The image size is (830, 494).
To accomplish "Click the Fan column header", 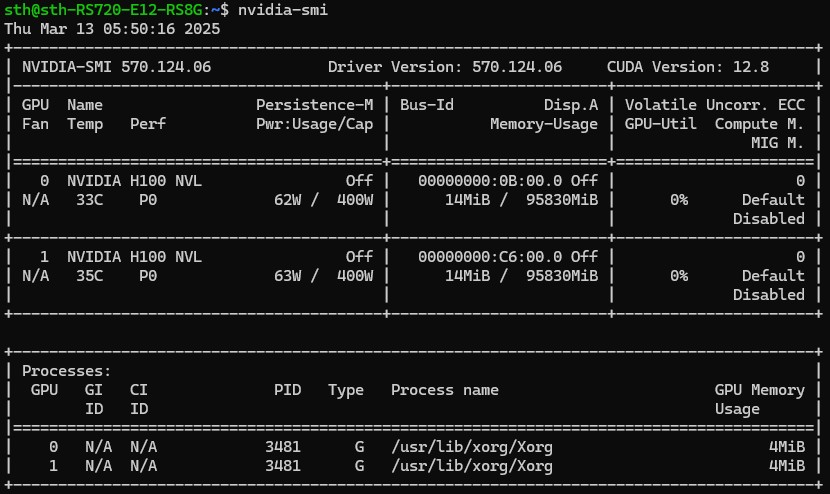I will coord(35,124).
